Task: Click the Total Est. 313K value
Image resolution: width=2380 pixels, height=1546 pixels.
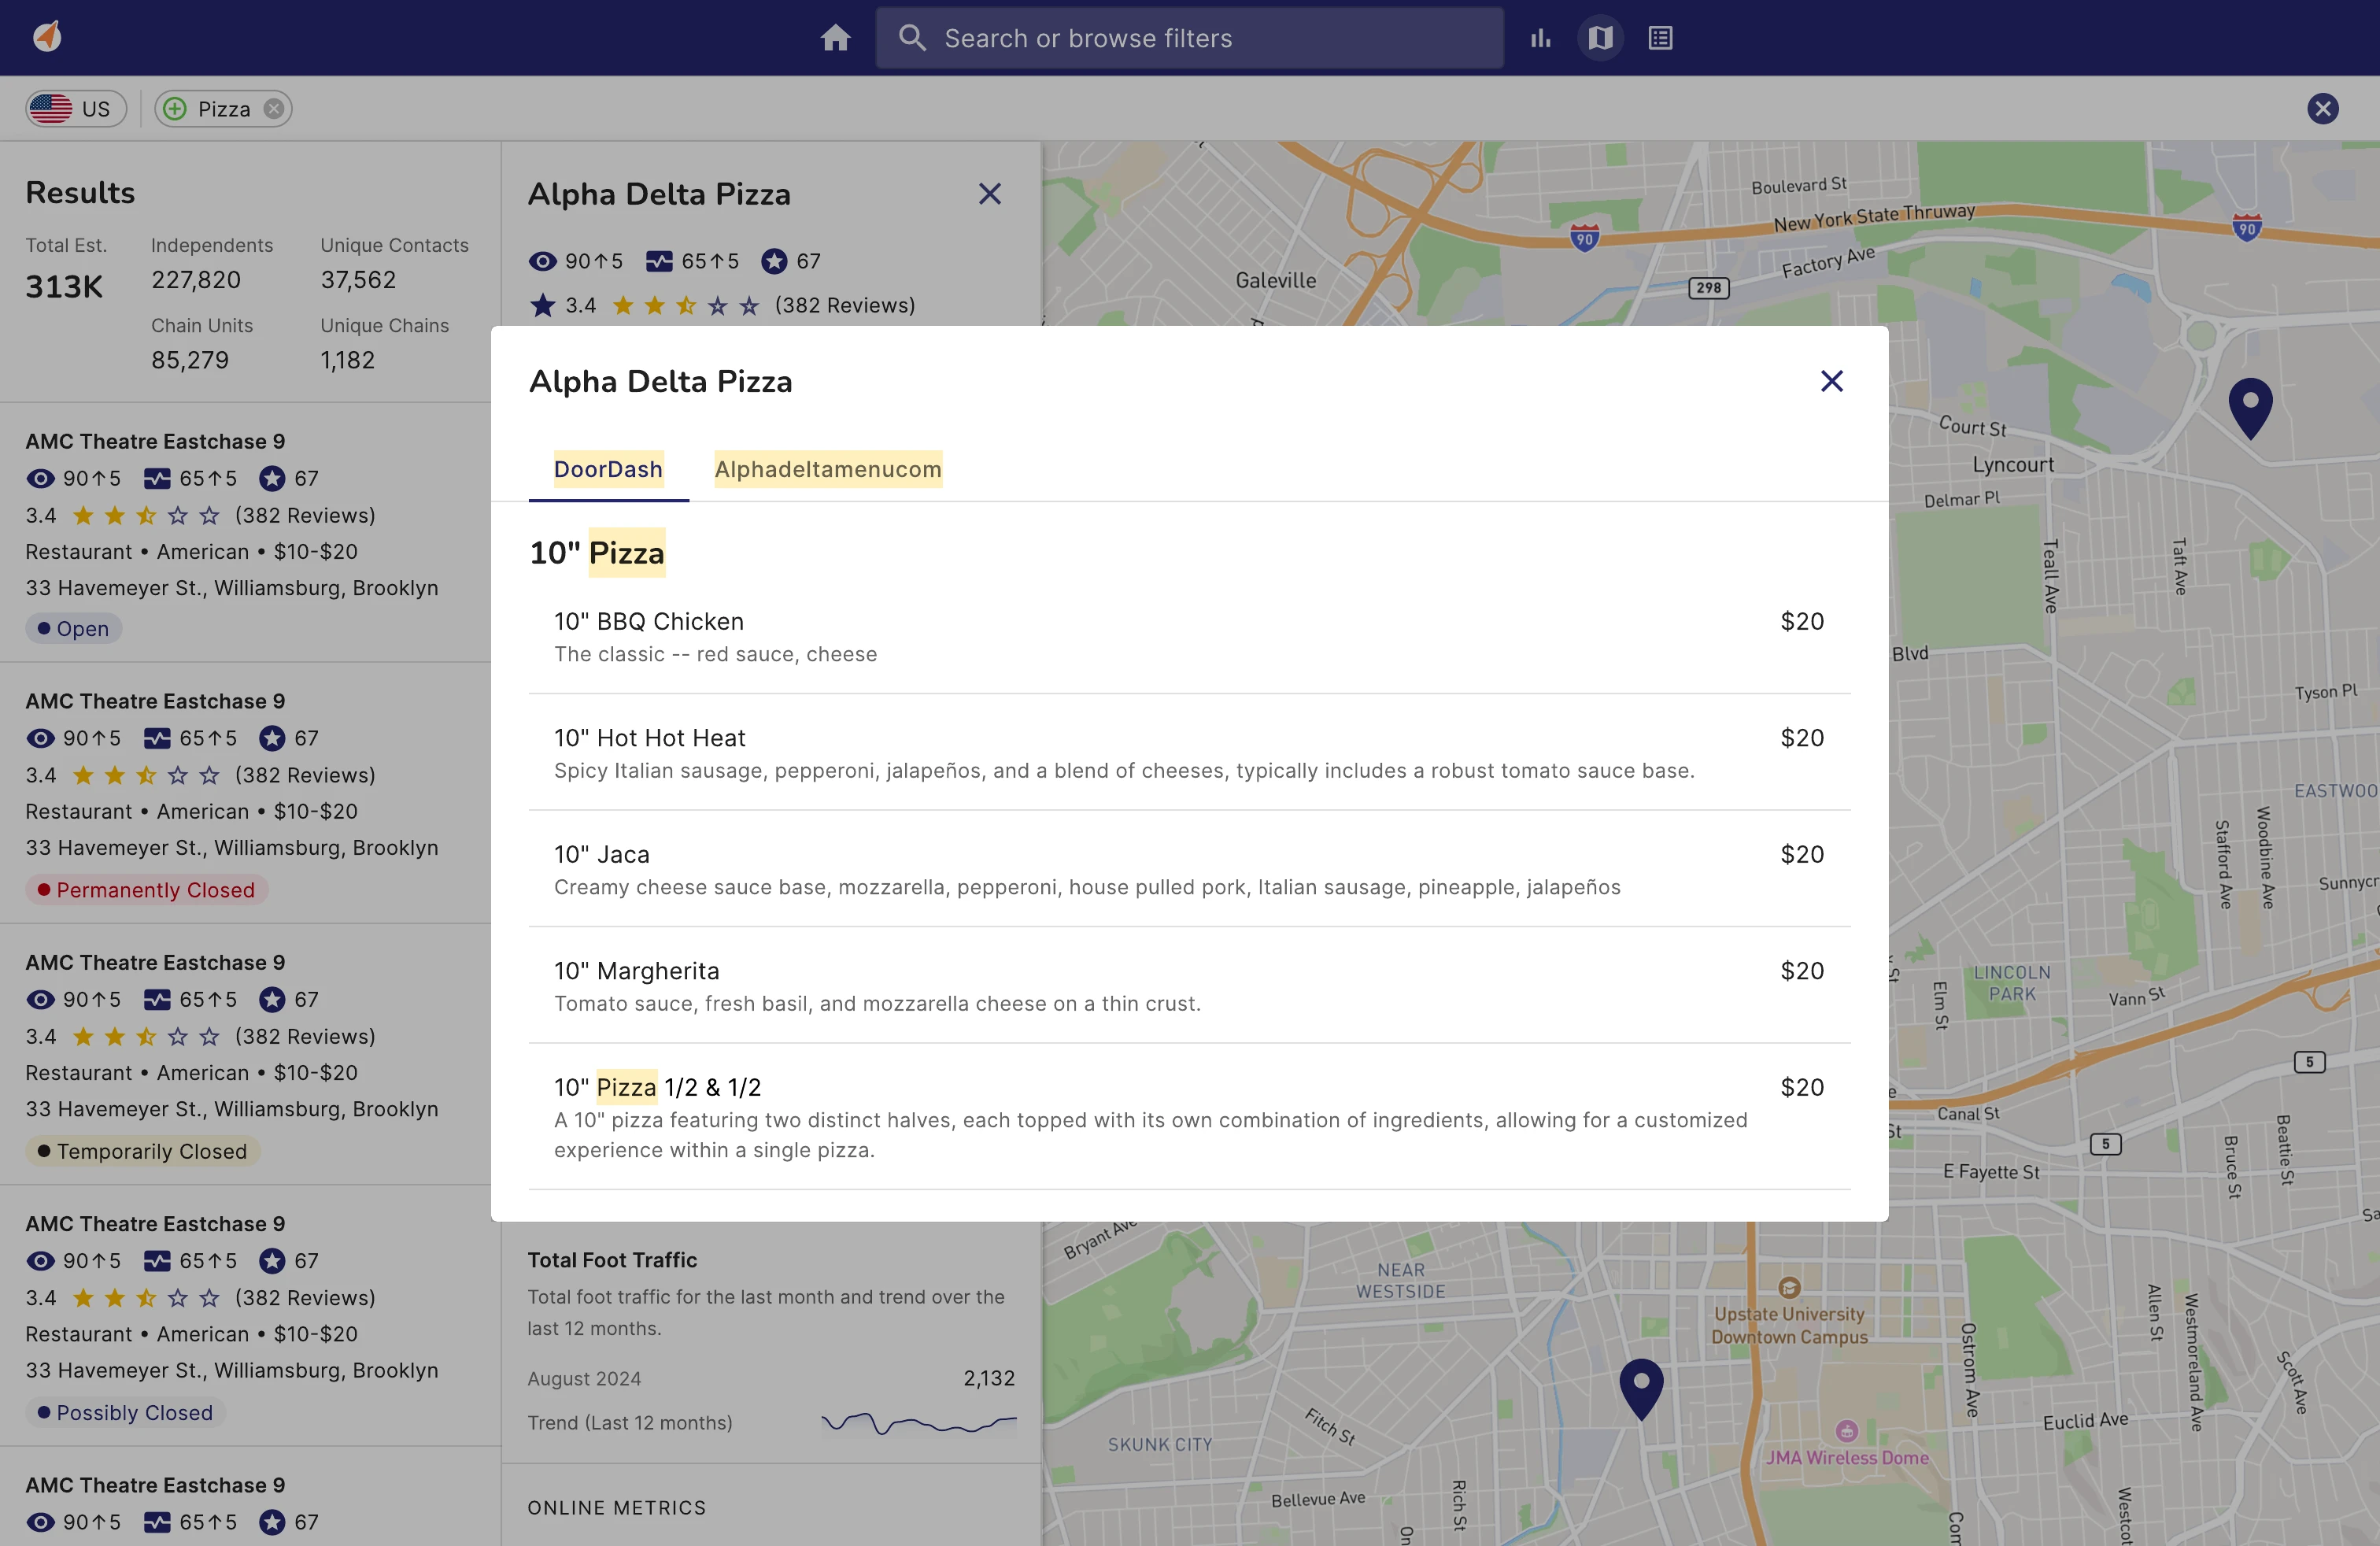Action: (x=64, y=287)
